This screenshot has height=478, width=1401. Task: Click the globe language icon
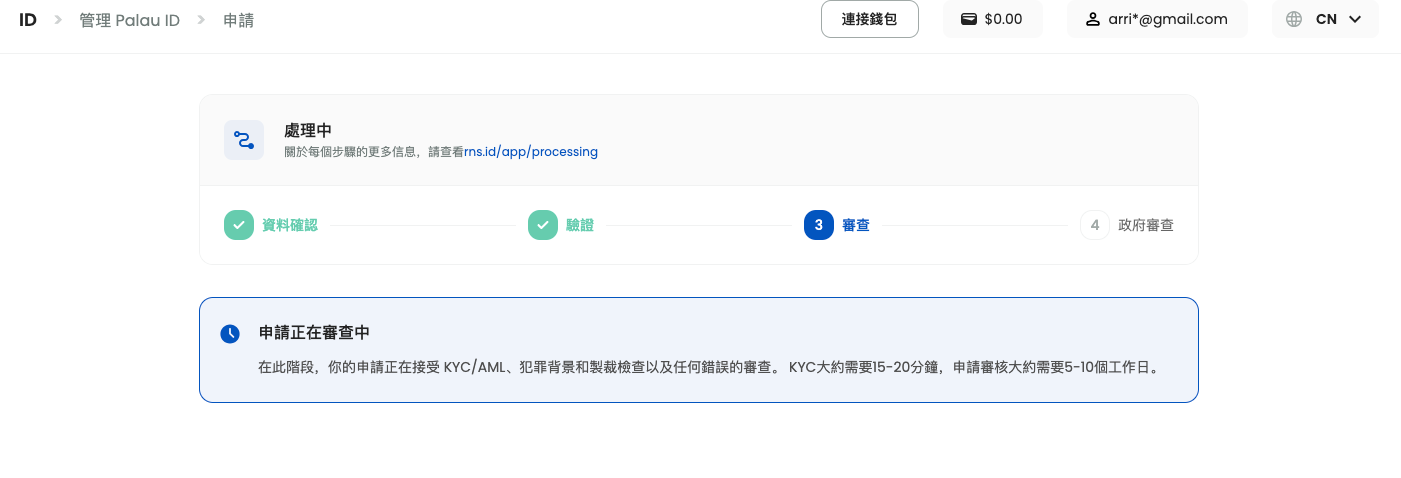(1294, 19)
